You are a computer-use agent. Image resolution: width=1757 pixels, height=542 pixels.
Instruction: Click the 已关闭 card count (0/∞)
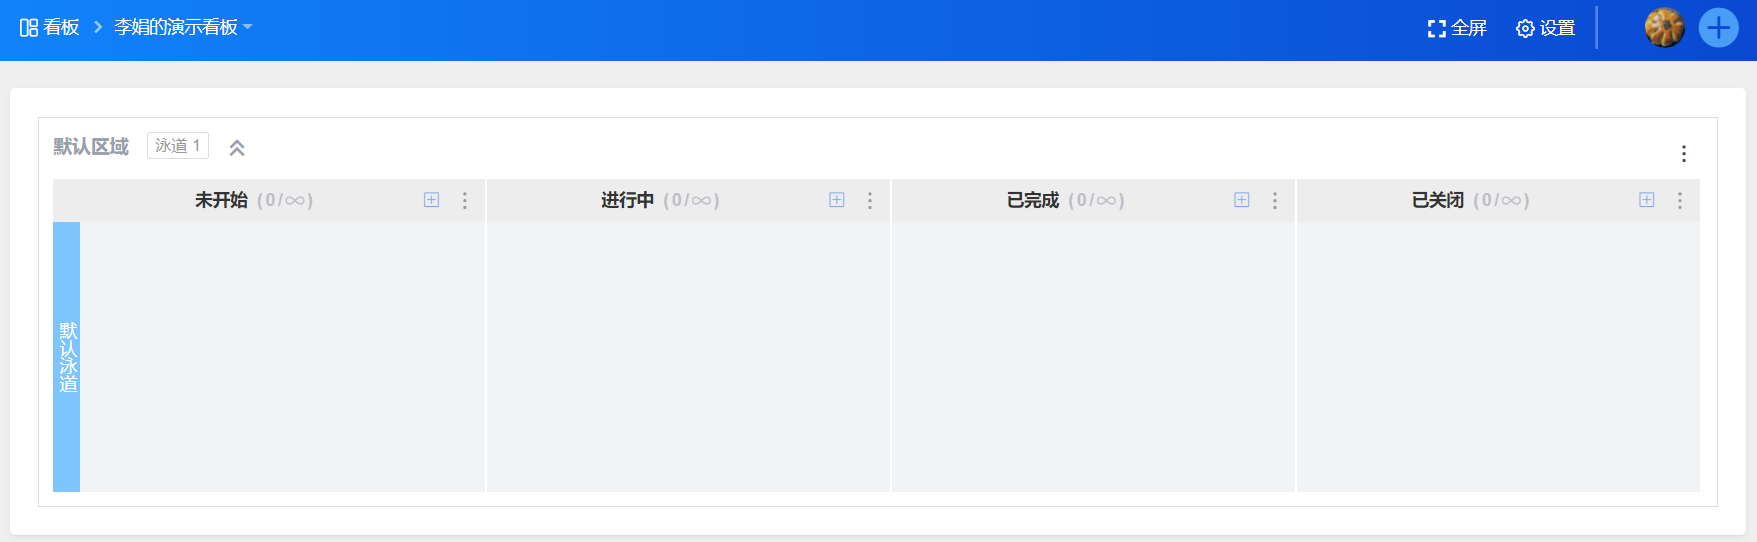[1501, 200]
